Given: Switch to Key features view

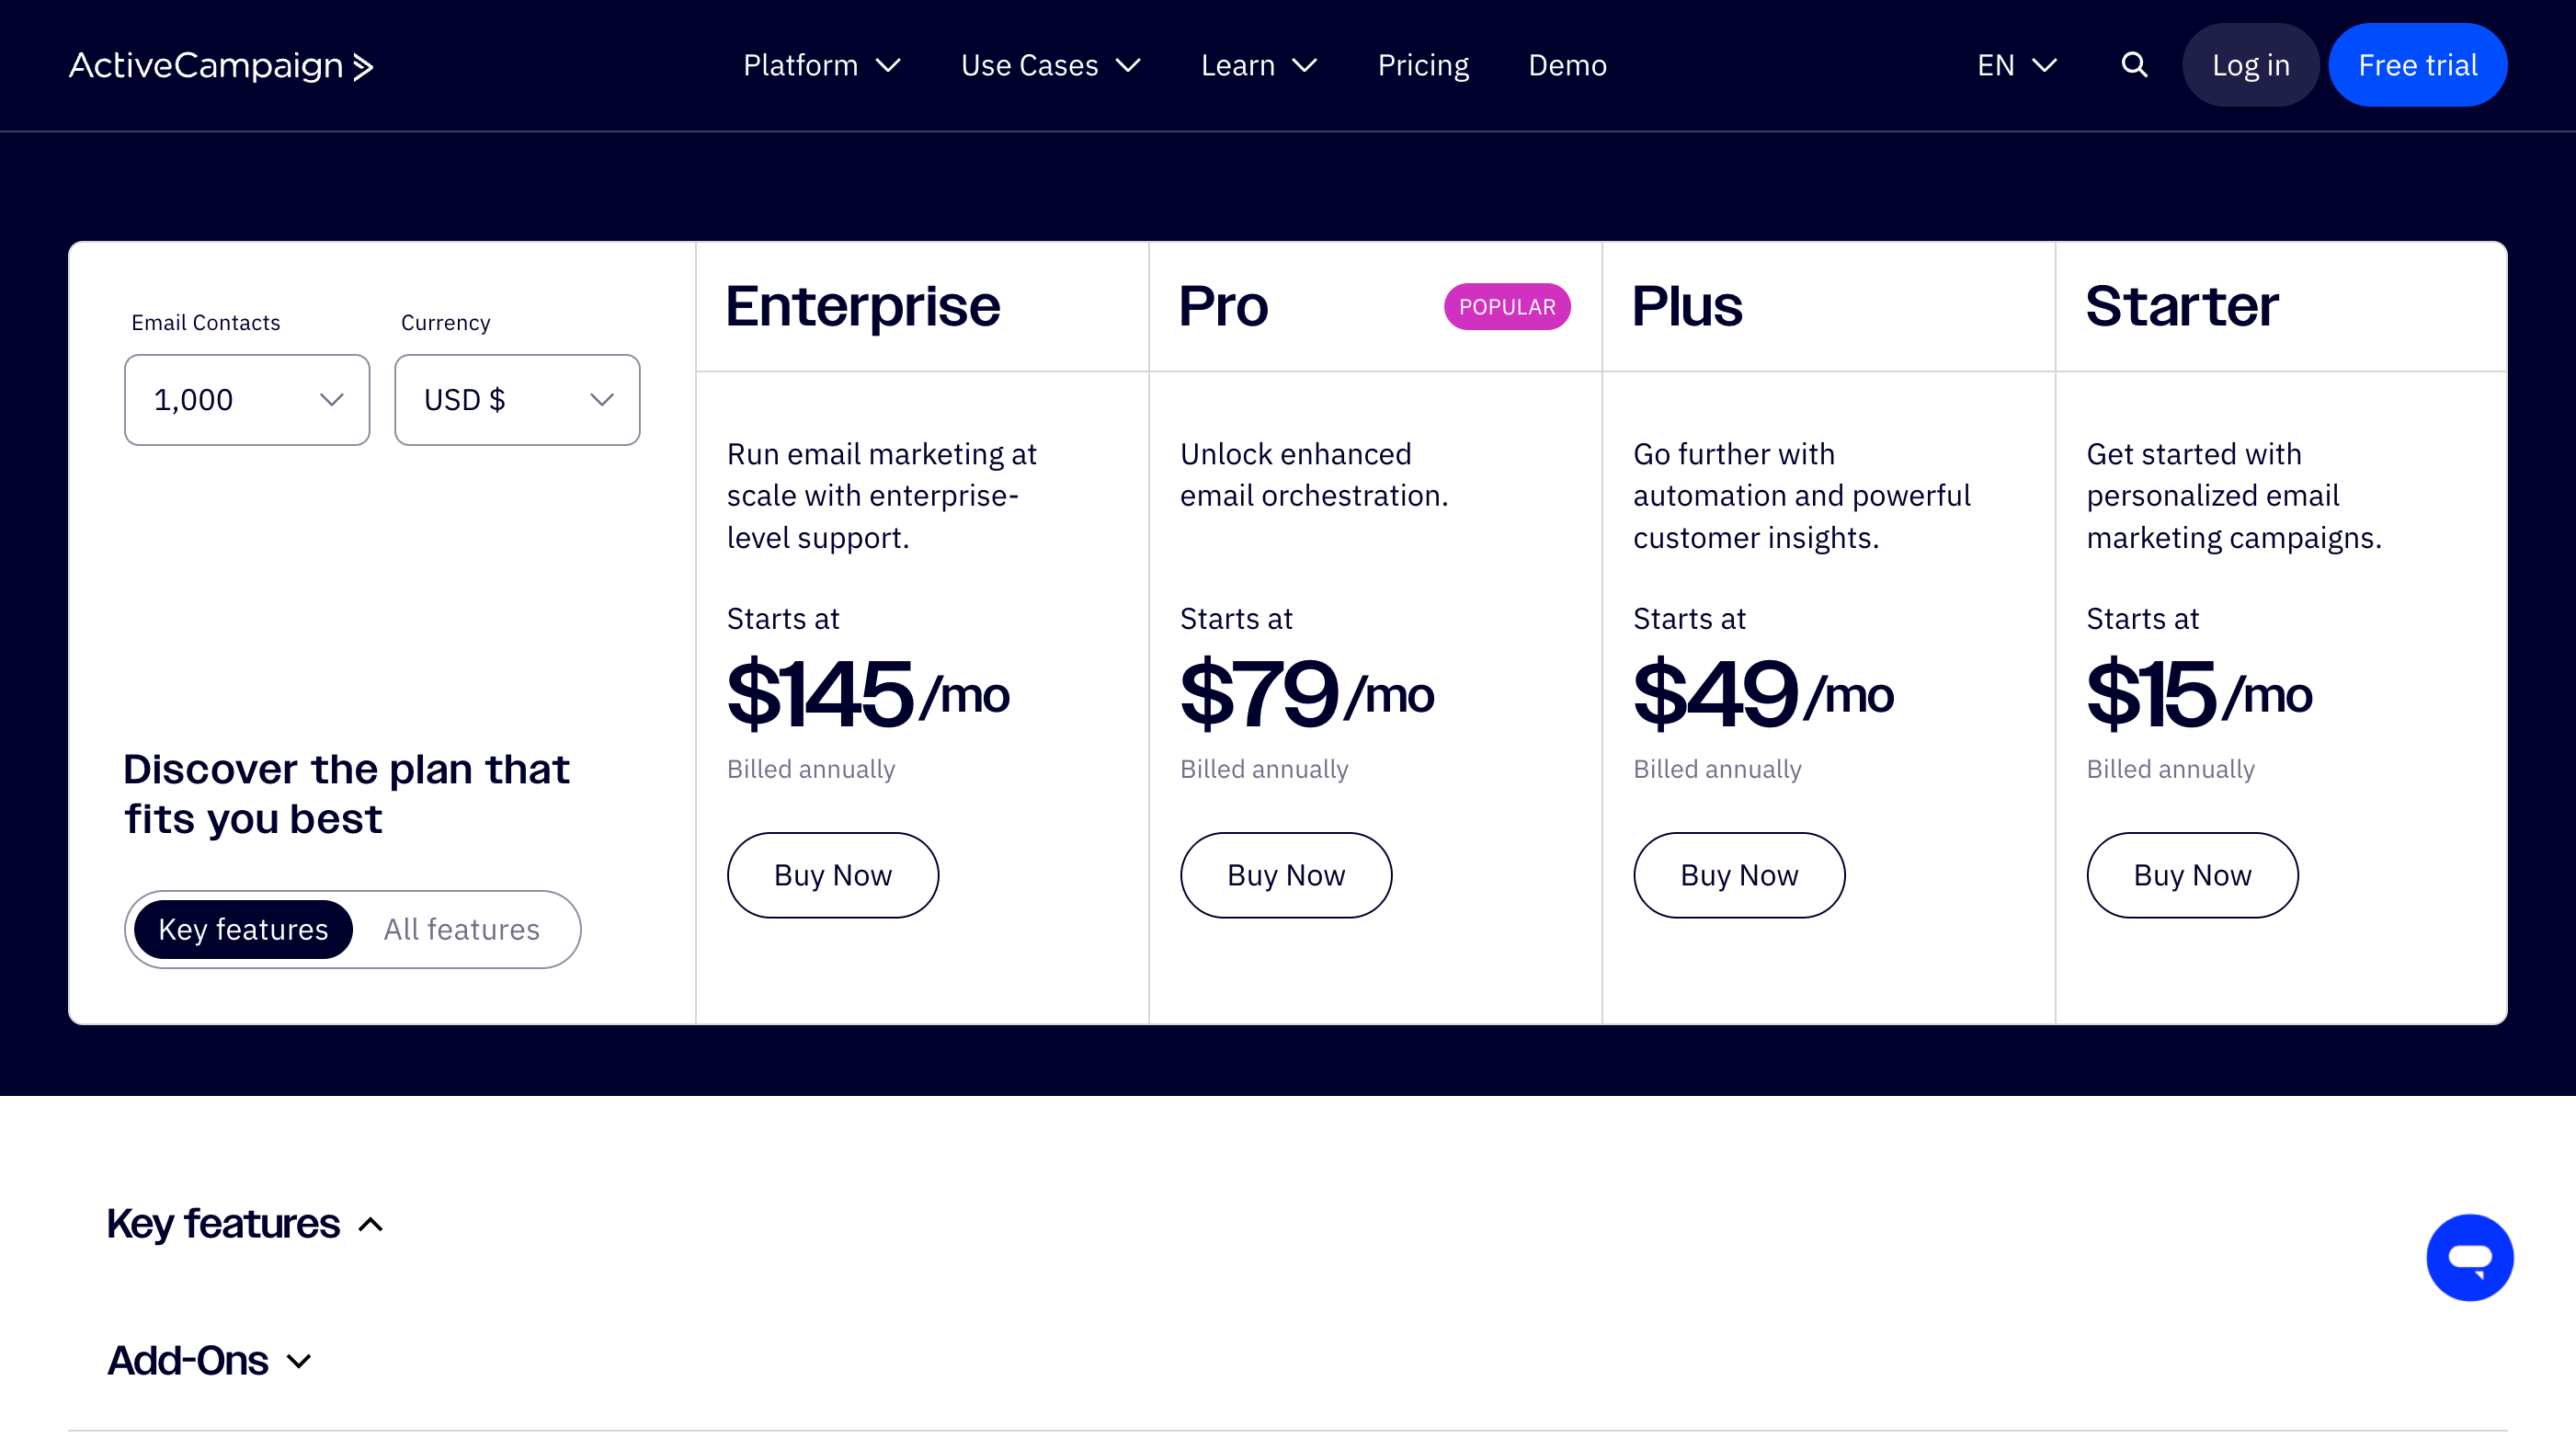Looking at the screenshot, I should (x=243, y=929).
